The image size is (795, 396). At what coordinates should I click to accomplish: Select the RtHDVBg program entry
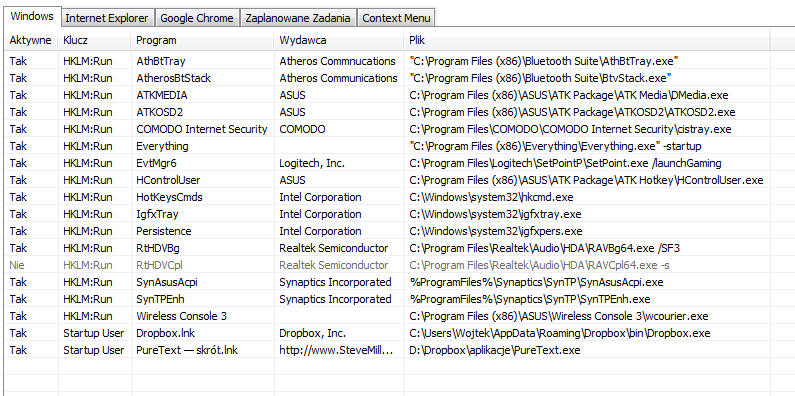(158, 248)
